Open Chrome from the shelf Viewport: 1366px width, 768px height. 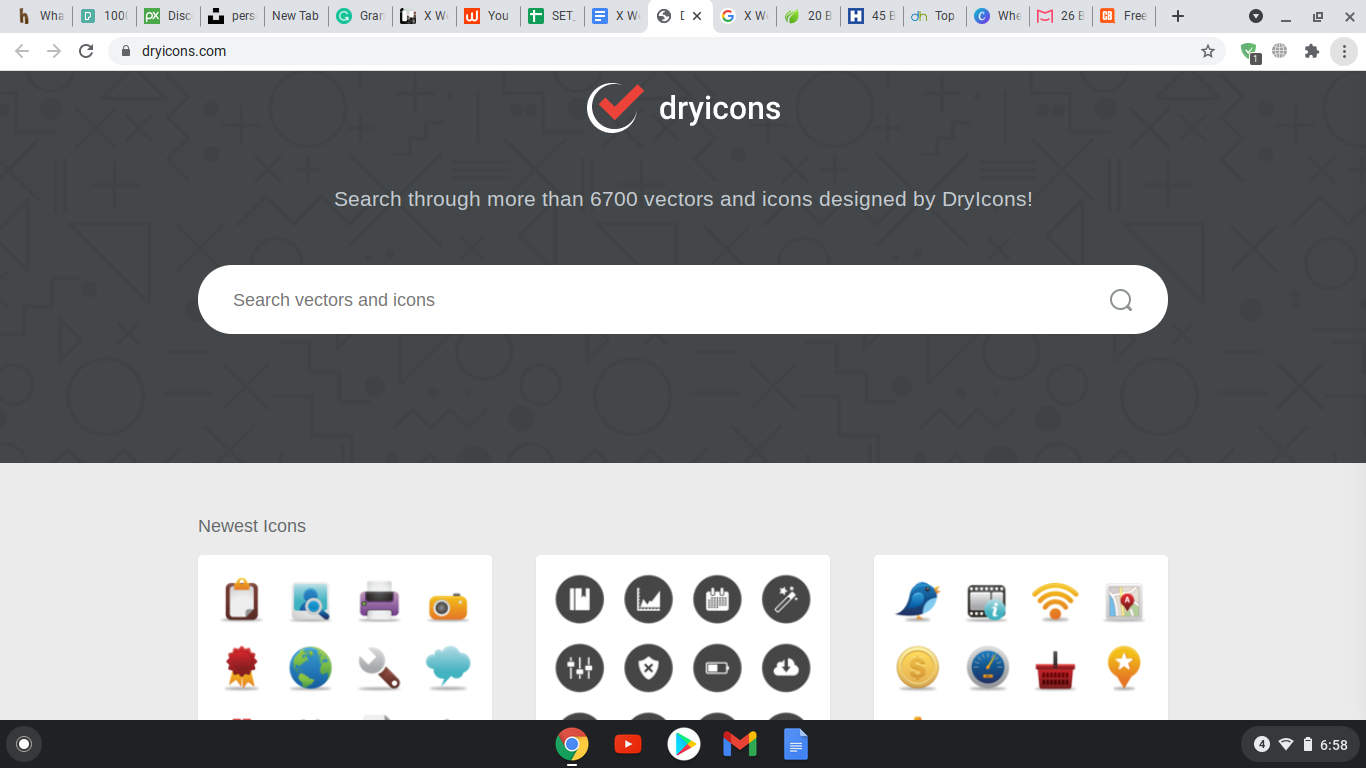[572, 744]
